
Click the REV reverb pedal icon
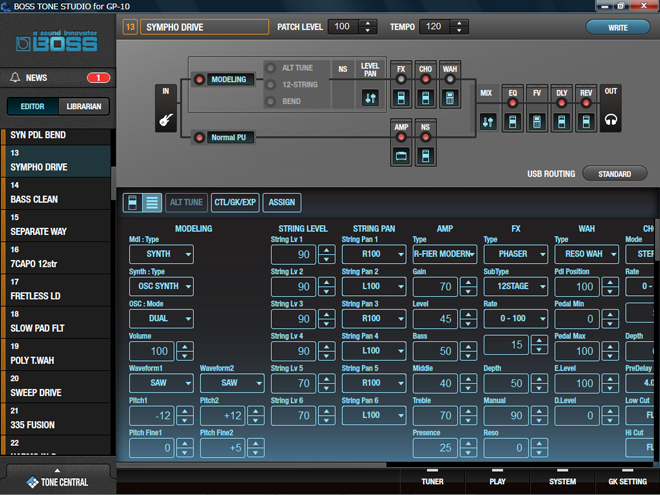point(586,121)
